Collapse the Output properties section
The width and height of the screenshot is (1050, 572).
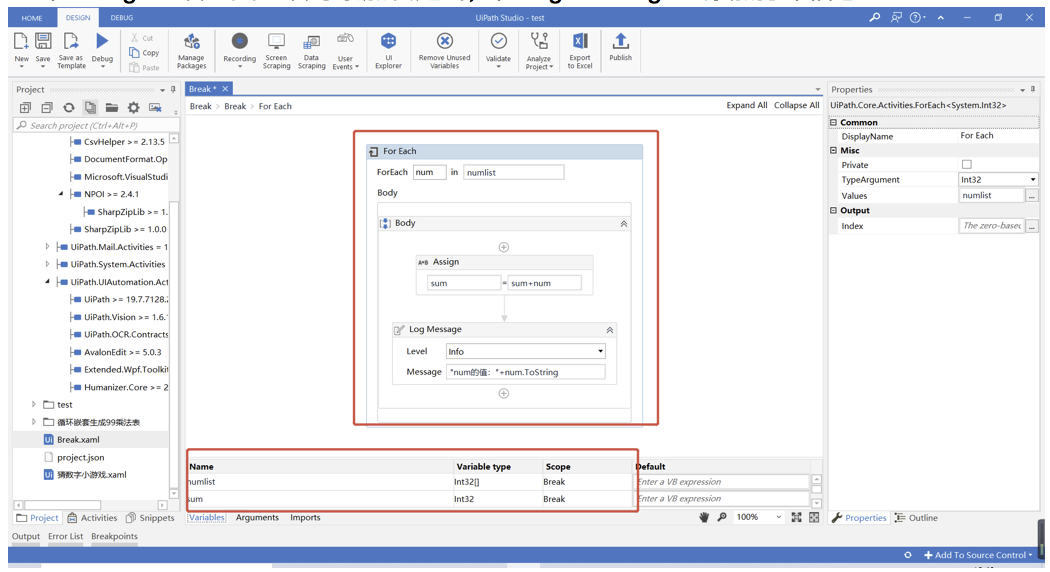[x=834, y=210]
